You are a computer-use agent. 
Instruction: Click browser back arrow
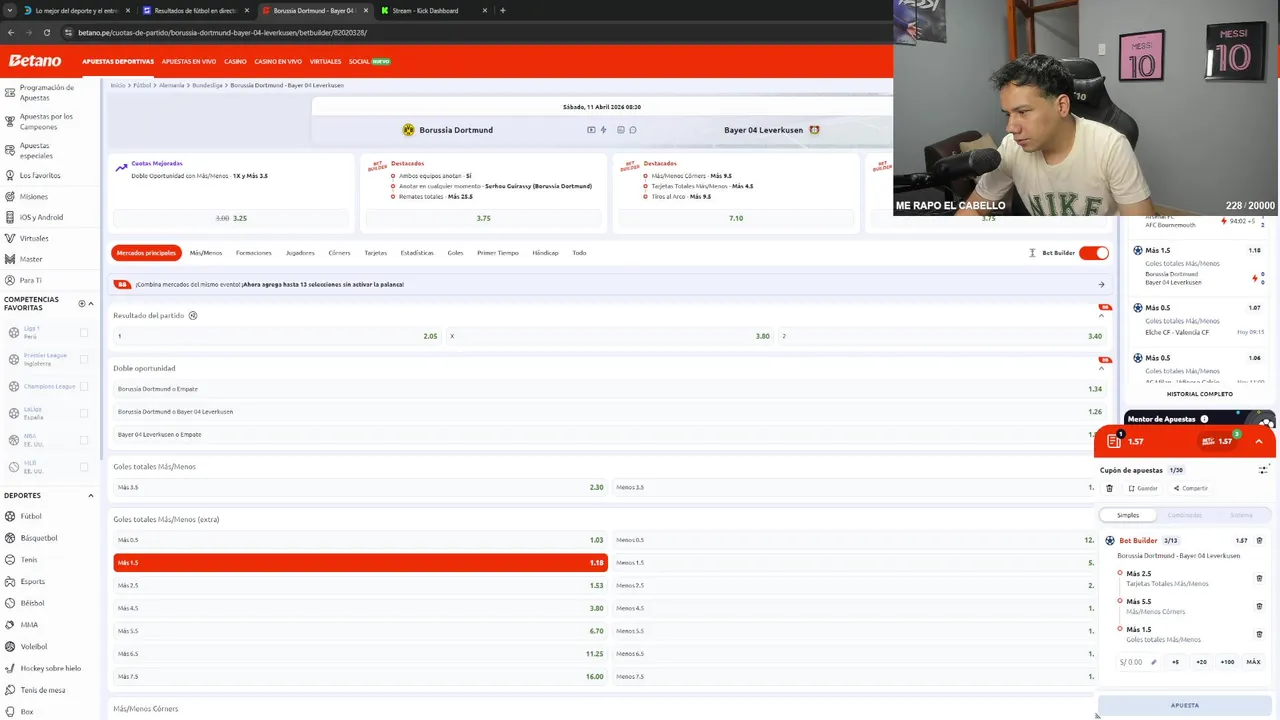pos(11,32)
